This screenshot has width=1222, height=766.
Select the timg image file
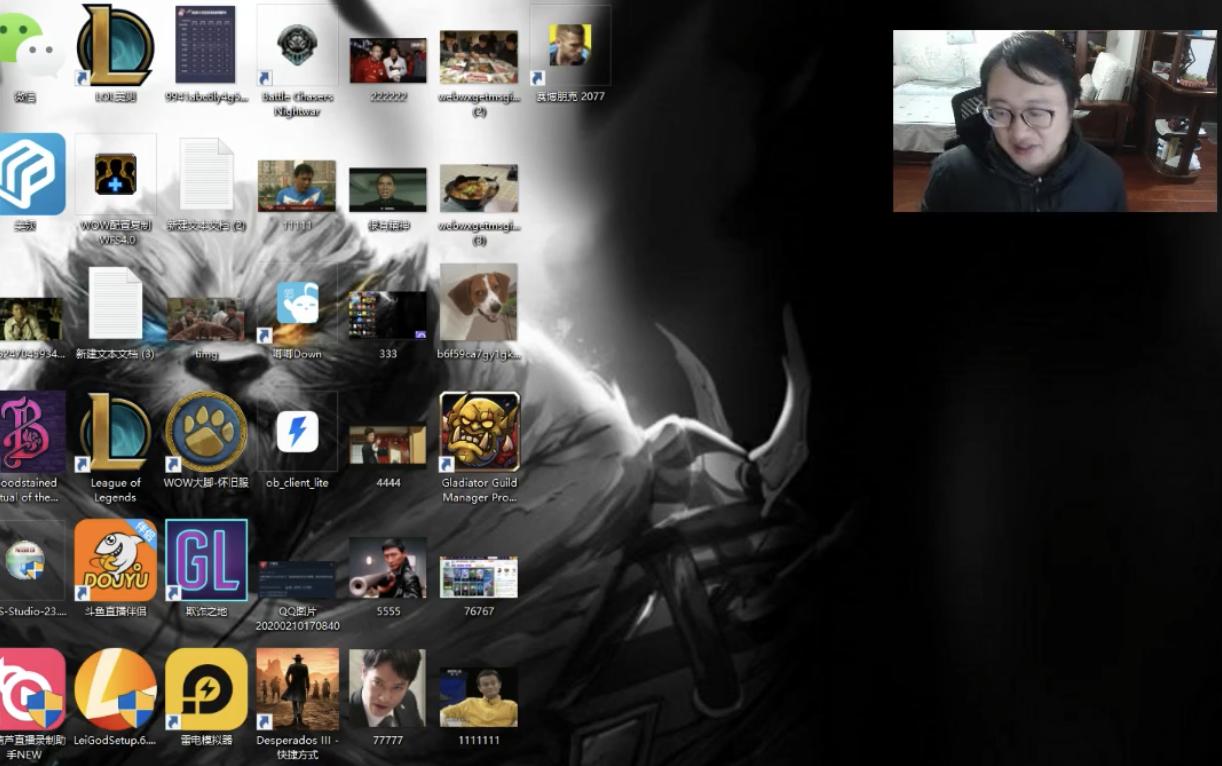tap(206, 319)
